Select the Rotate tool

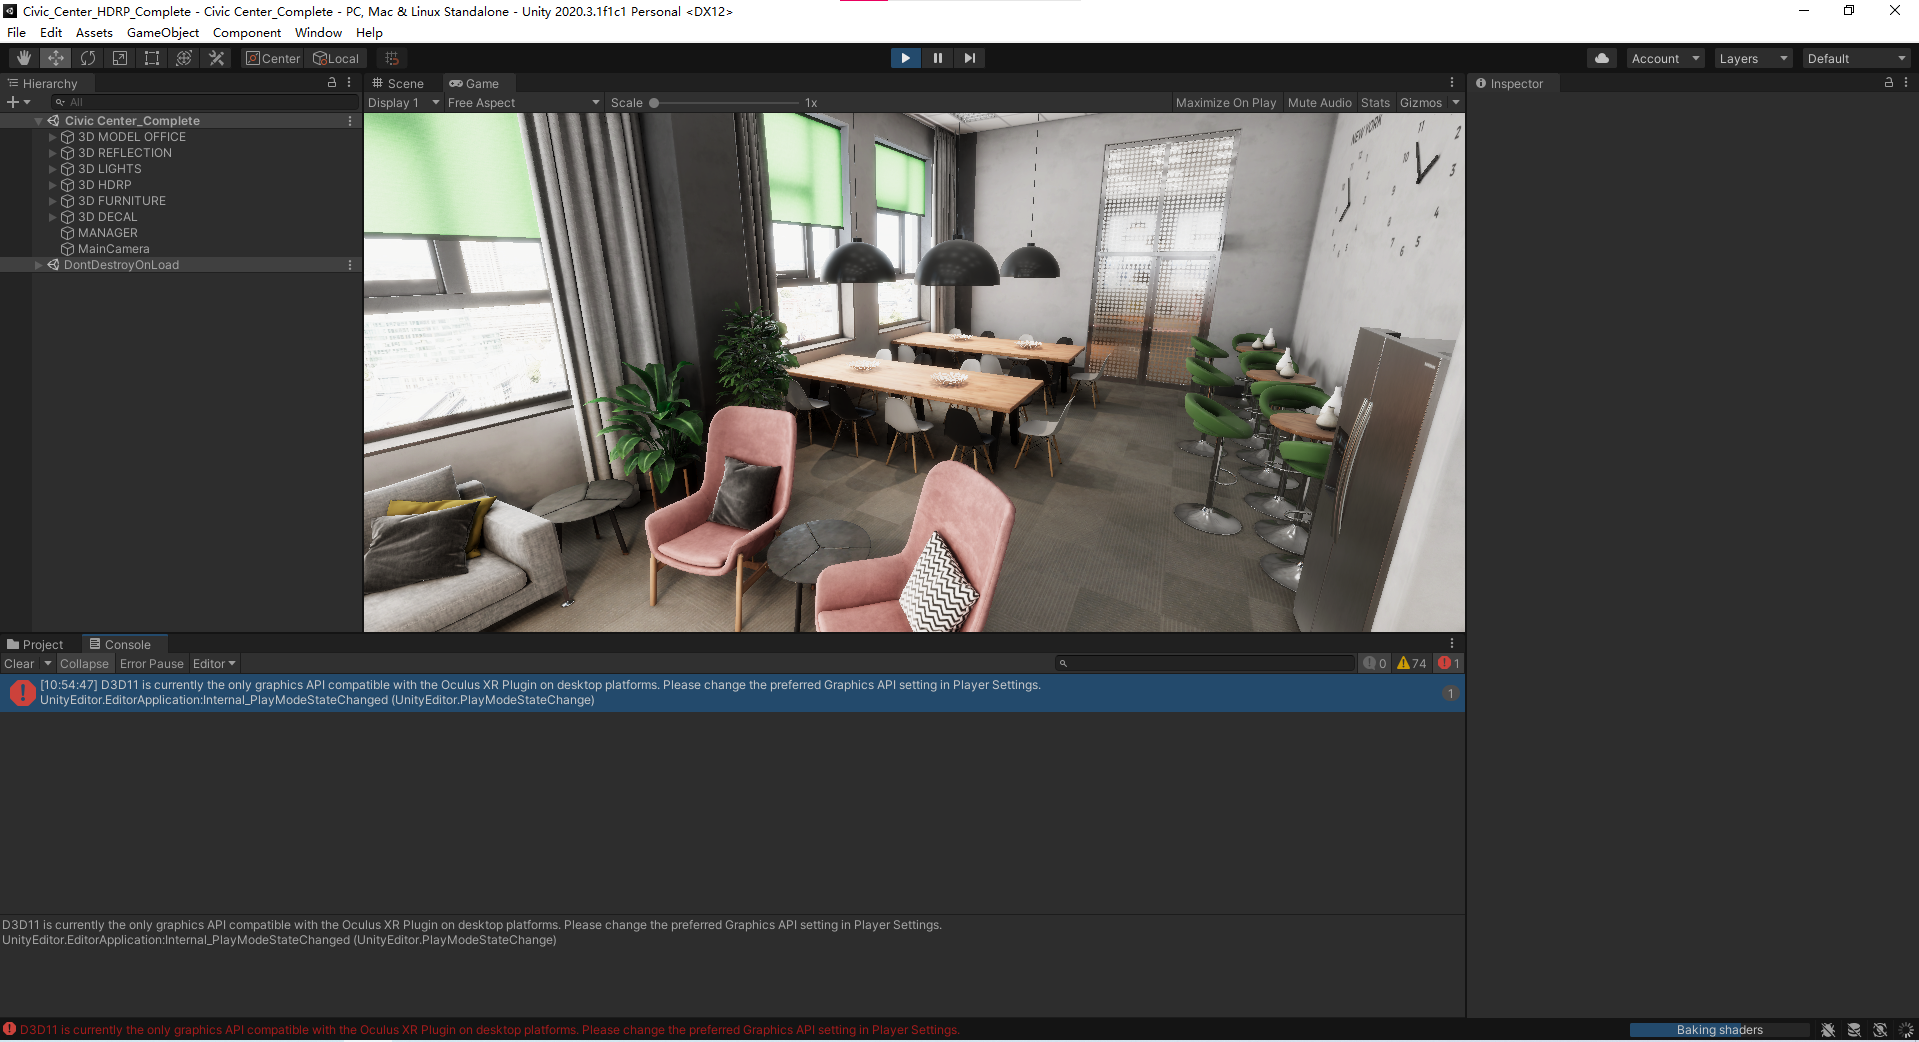87,57
